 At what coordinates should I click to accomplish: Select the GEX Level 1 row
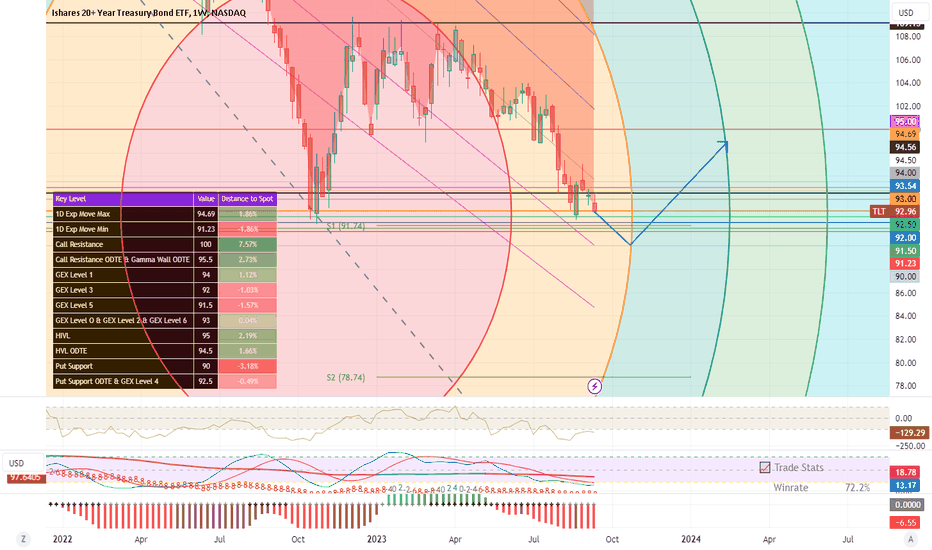coord(165,275)
